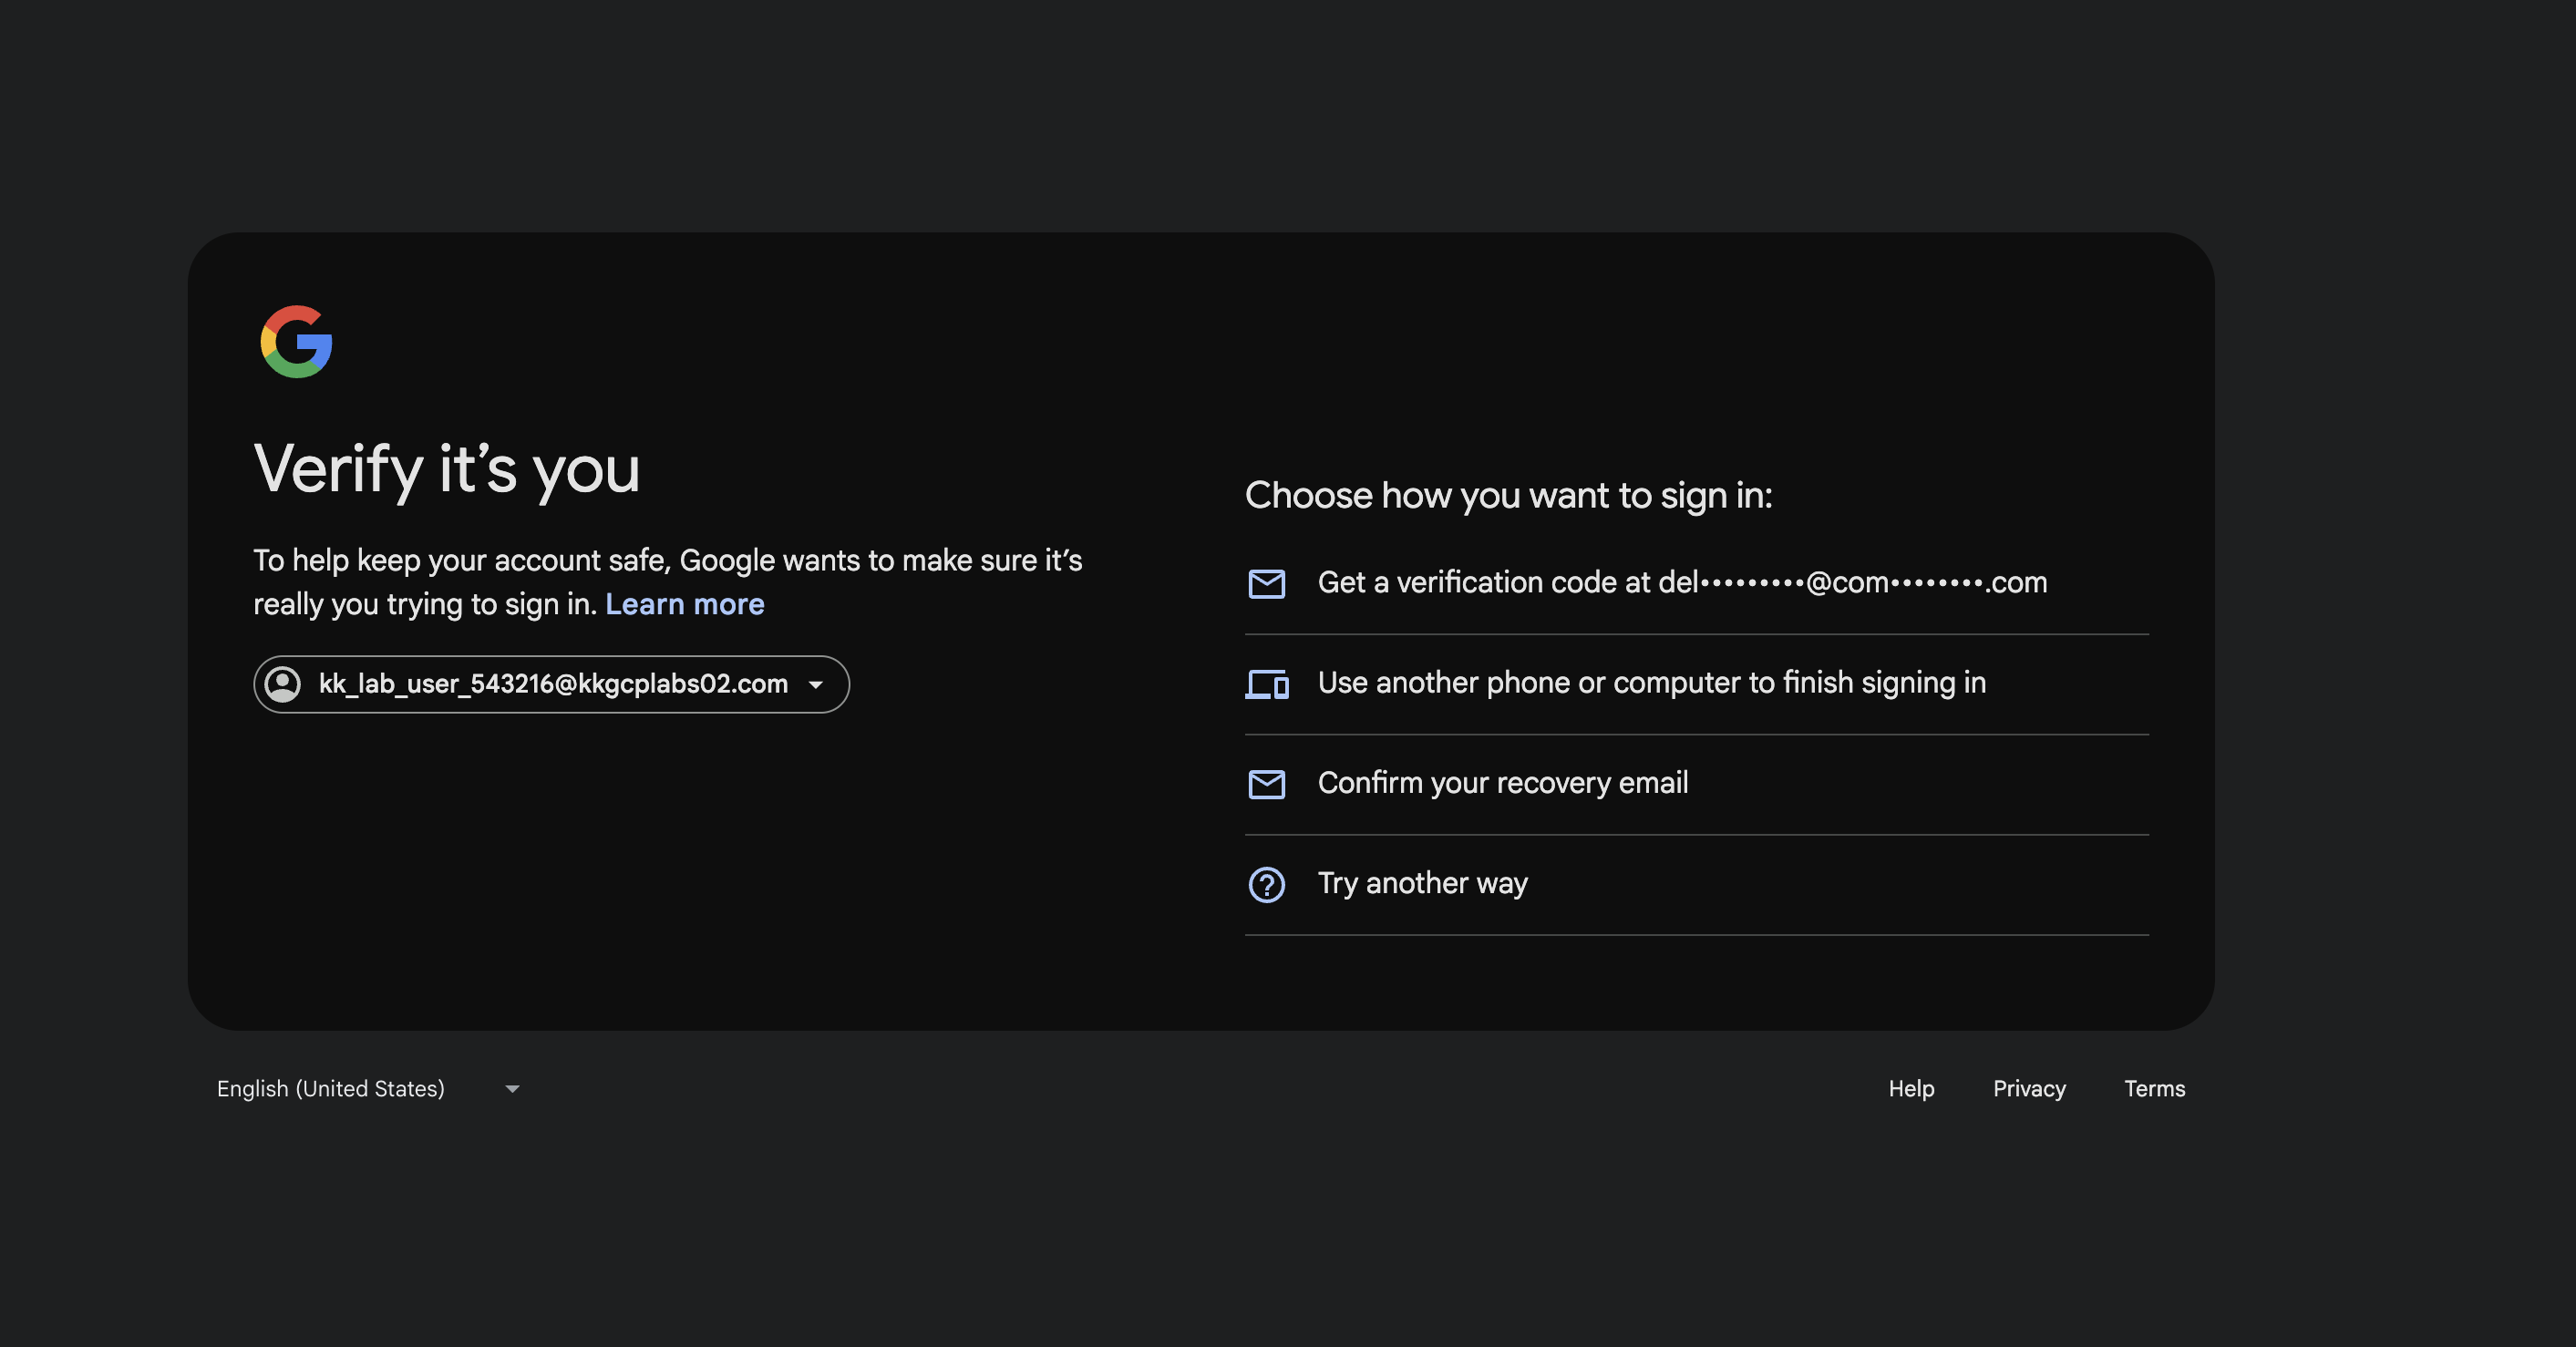Open the Privacy footer link
Viewport: 2576px width, 1347px height.
pyautogui.click(x=2028, y=1088)
